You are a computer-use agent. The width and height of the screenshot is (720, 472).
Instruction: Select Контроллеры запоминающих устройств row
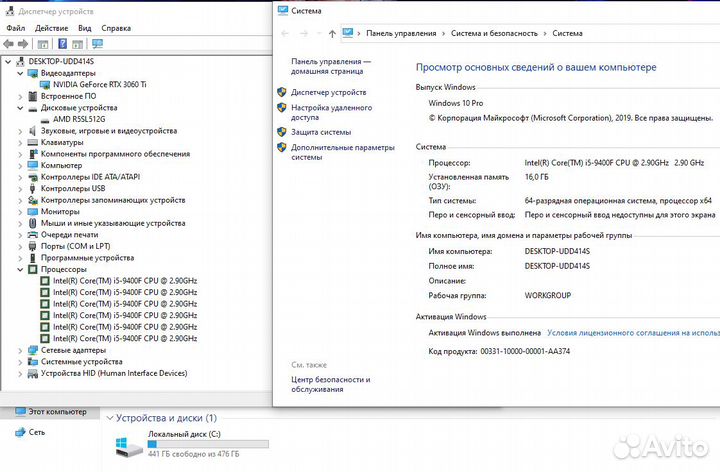click(x=113, y=200)
